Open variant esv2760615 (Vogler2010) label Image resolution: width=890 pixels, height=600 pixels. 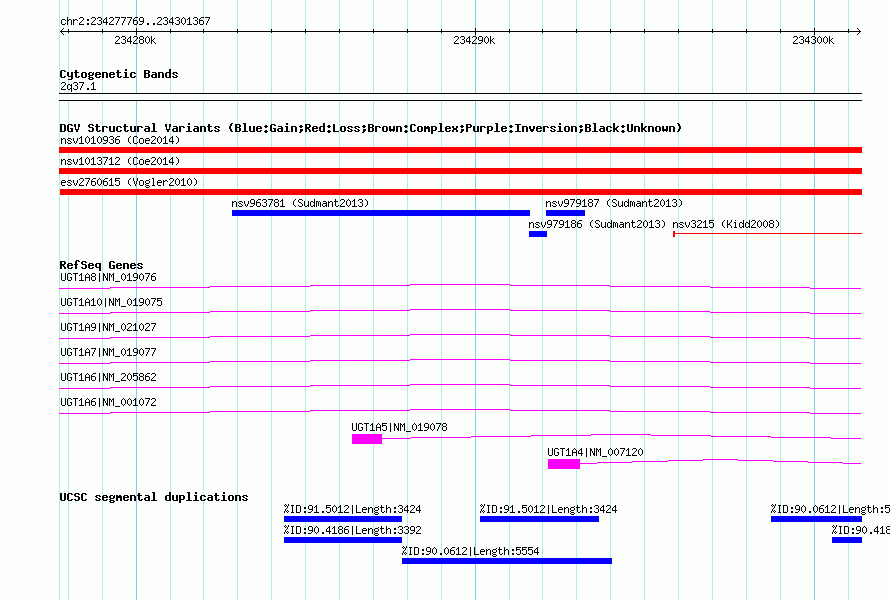(x=129, y=182)
